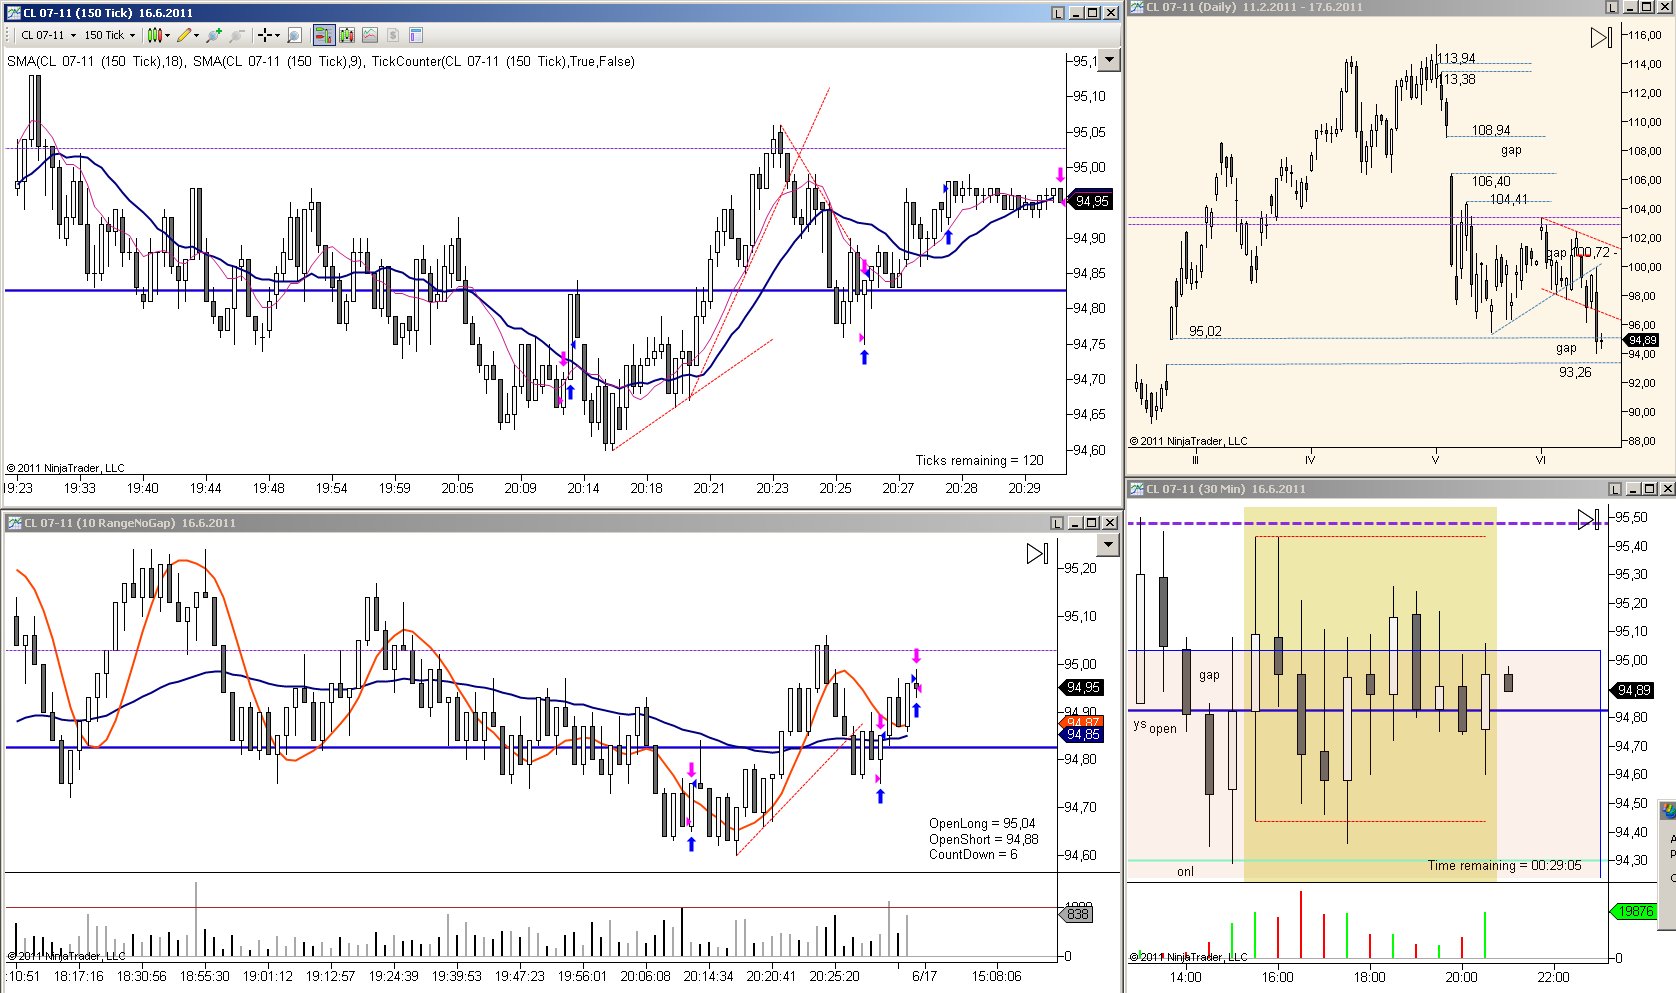Click the scroll-to-end arrow in 30 Min chart

pos(1588,519)
